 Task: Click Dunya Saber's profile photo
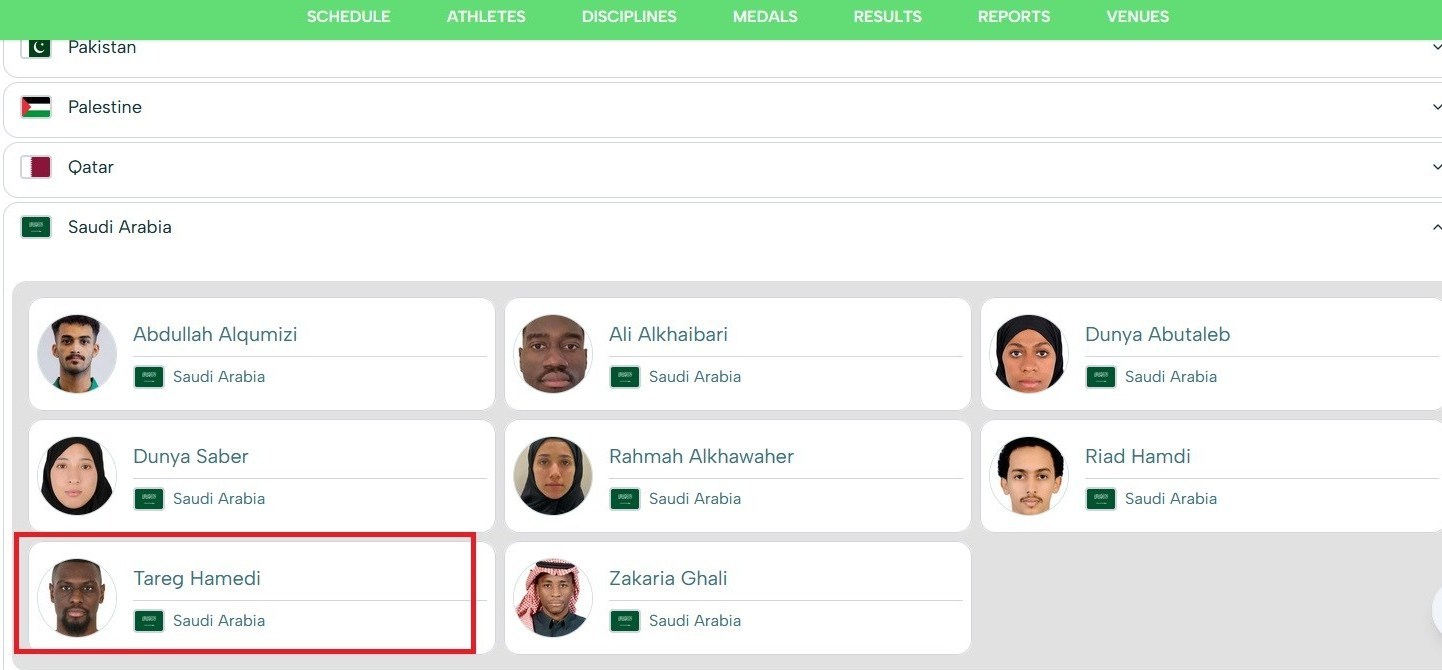click(x=77, y=475)
